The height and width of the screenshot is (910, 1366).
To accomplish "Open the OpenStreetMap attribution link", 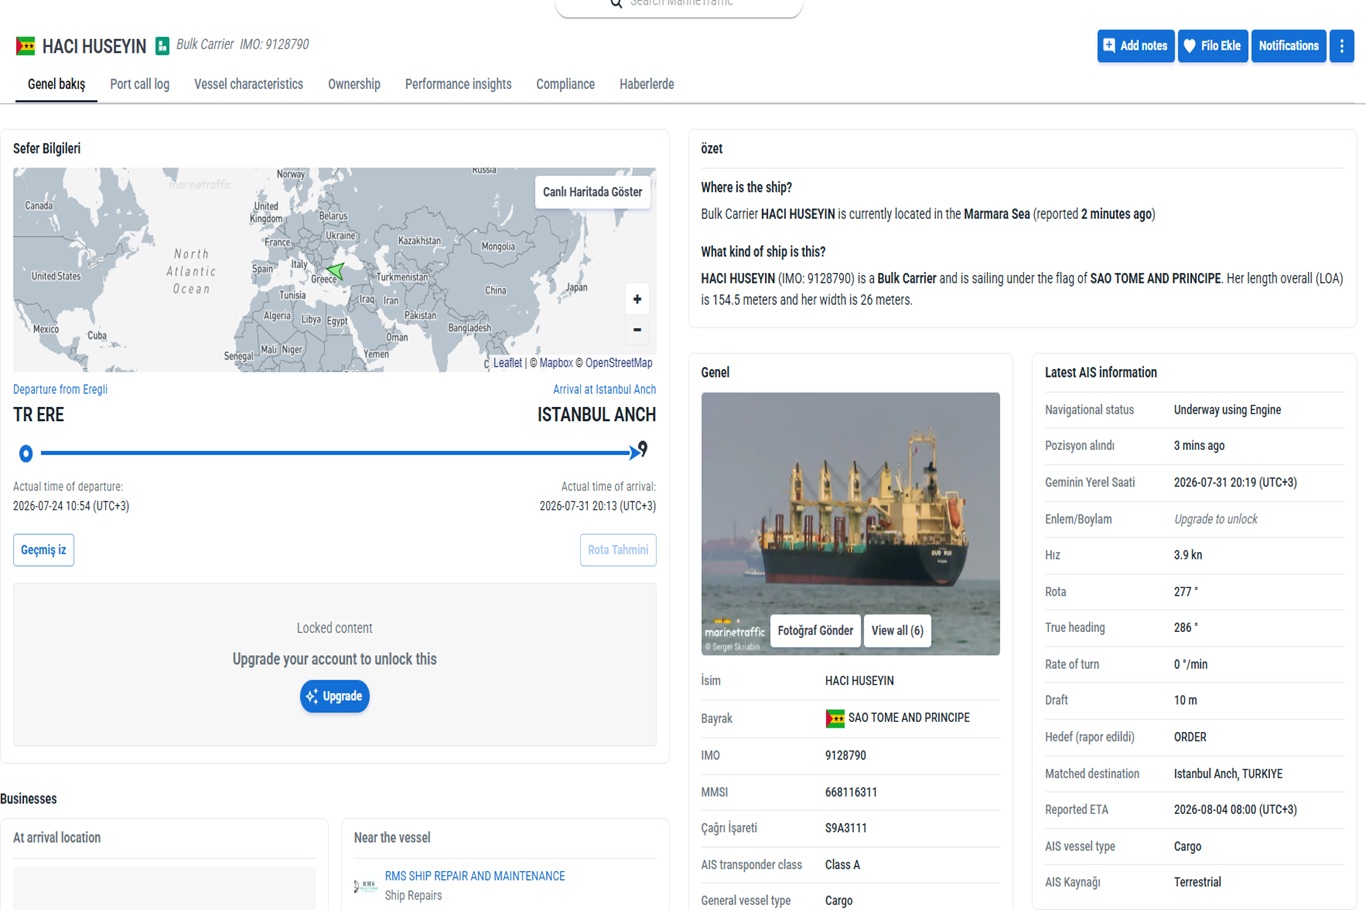I will [619, 363].
